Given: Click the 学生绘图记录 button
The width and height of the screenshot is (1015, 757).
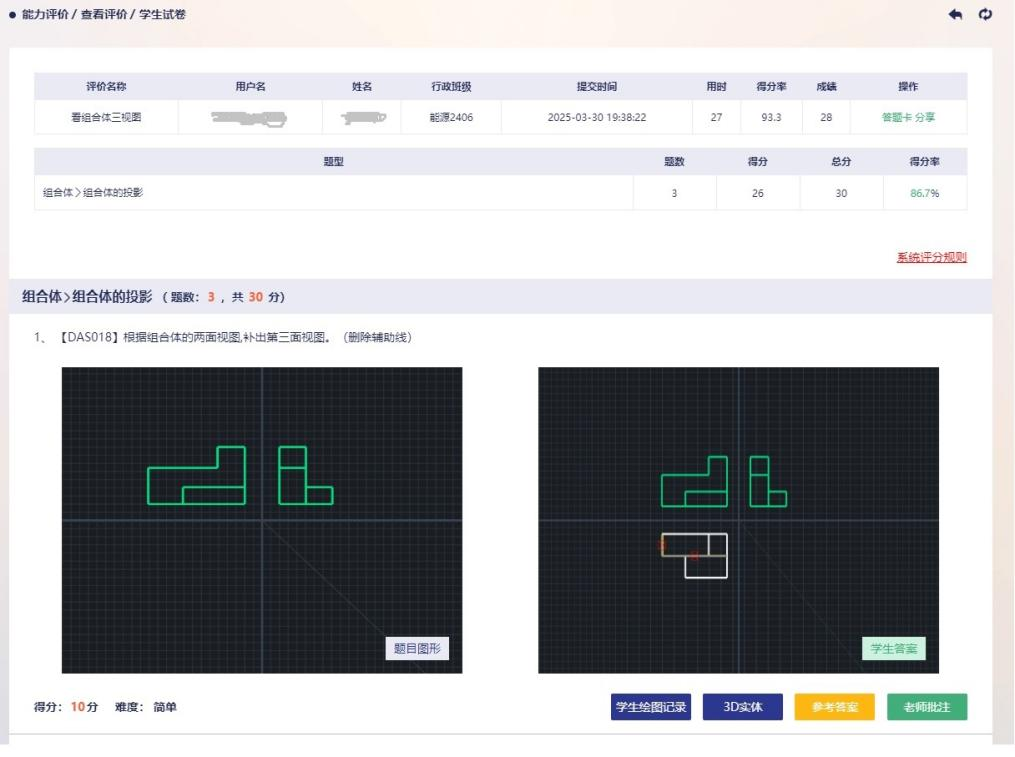Looking at the screenshot, I should tap(650, 707).
